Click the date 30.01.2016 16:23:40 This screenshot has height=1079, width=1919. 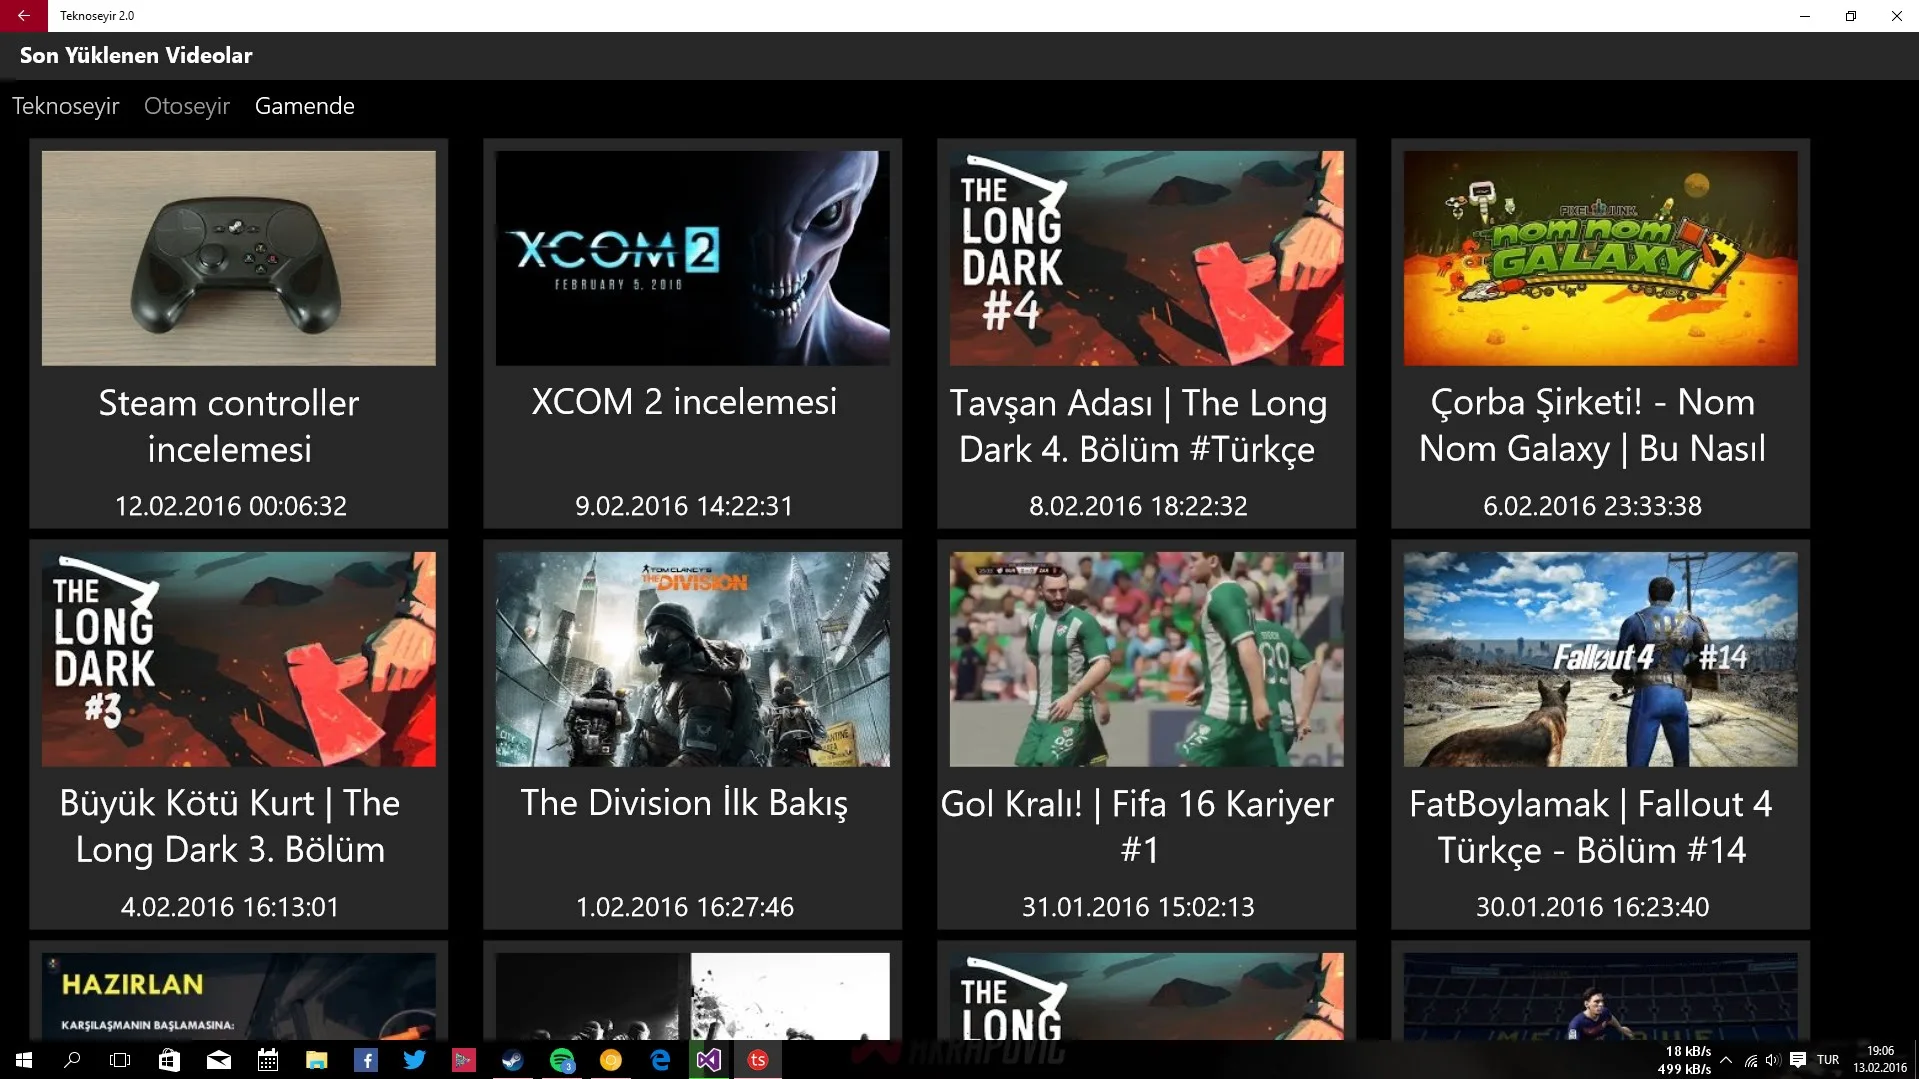1592,907
